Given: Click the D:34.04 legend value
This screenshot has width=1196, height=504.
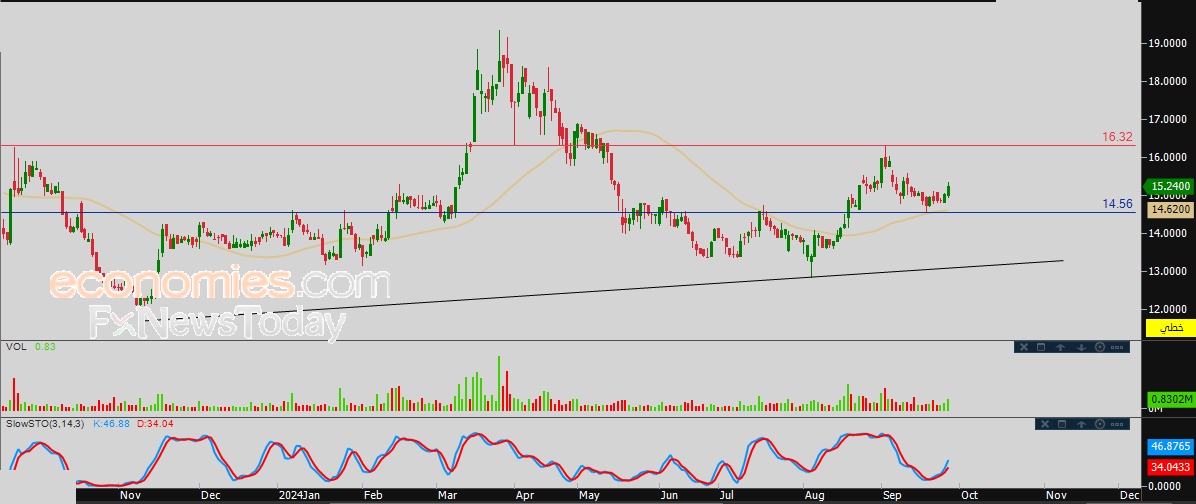Looking at the screenshot, I should [155, 422].
